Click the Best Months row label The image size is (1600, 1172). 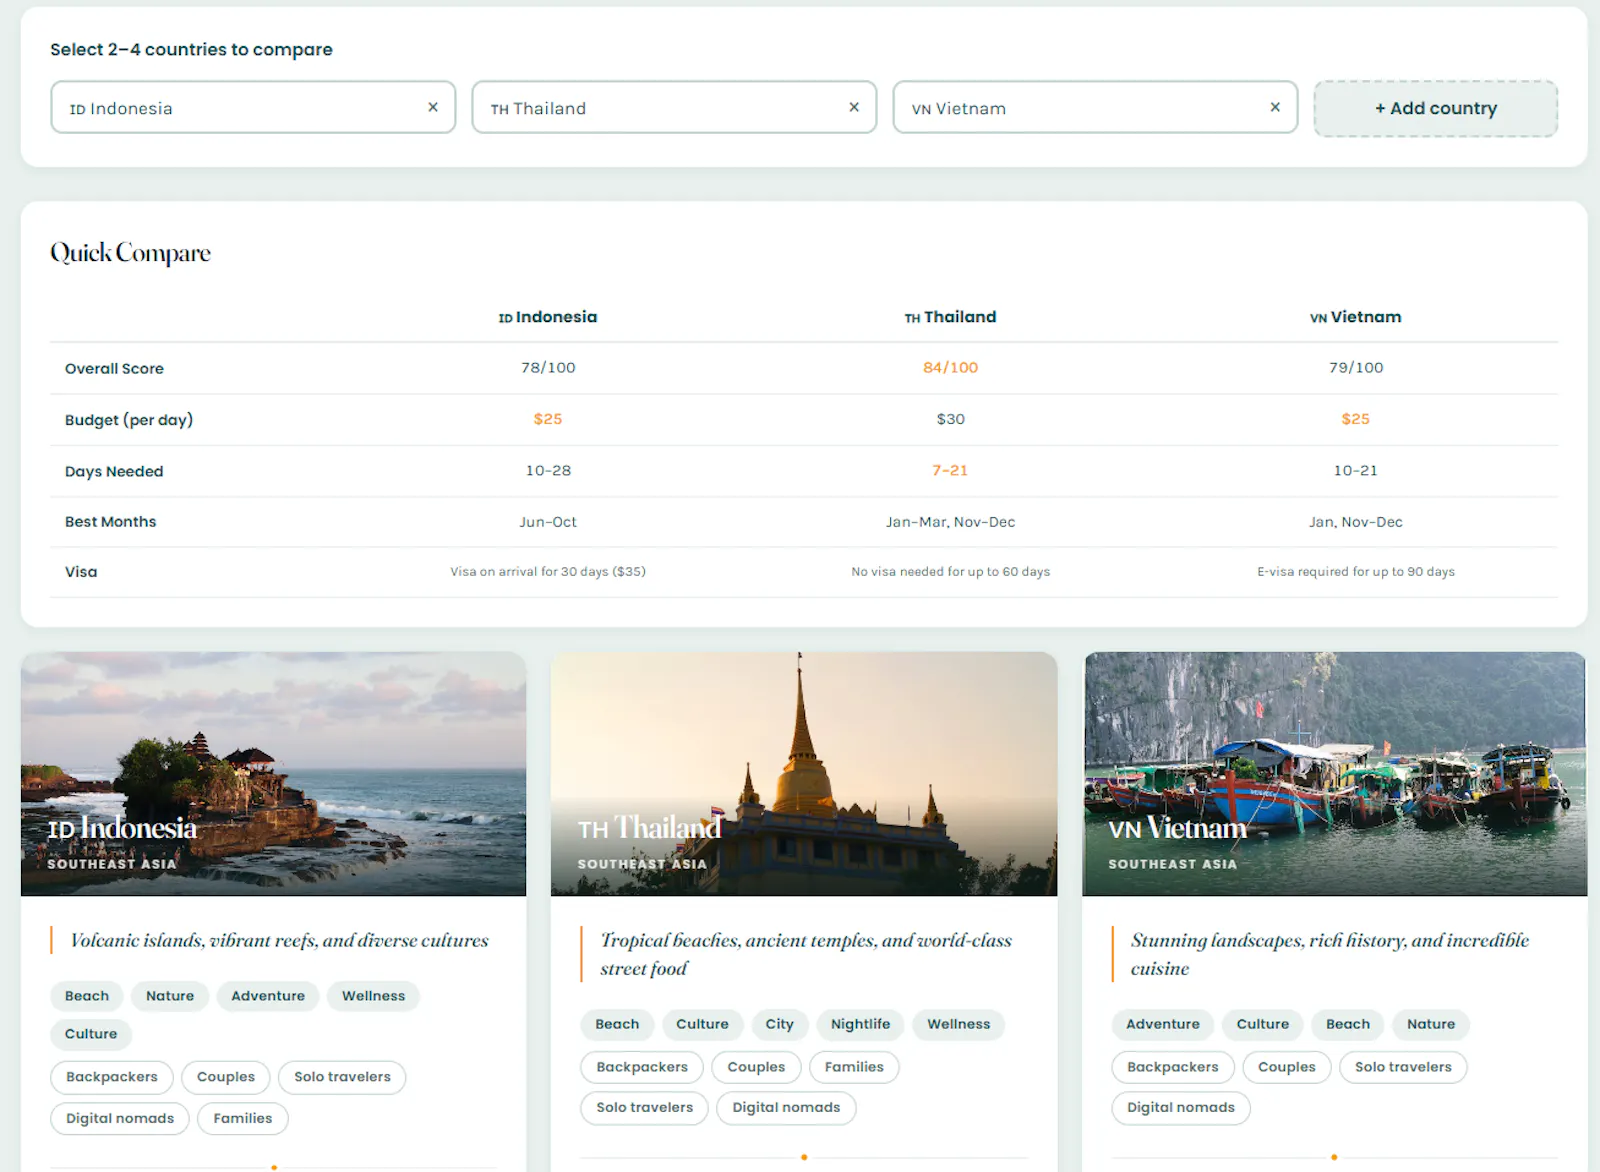[111, 522]
